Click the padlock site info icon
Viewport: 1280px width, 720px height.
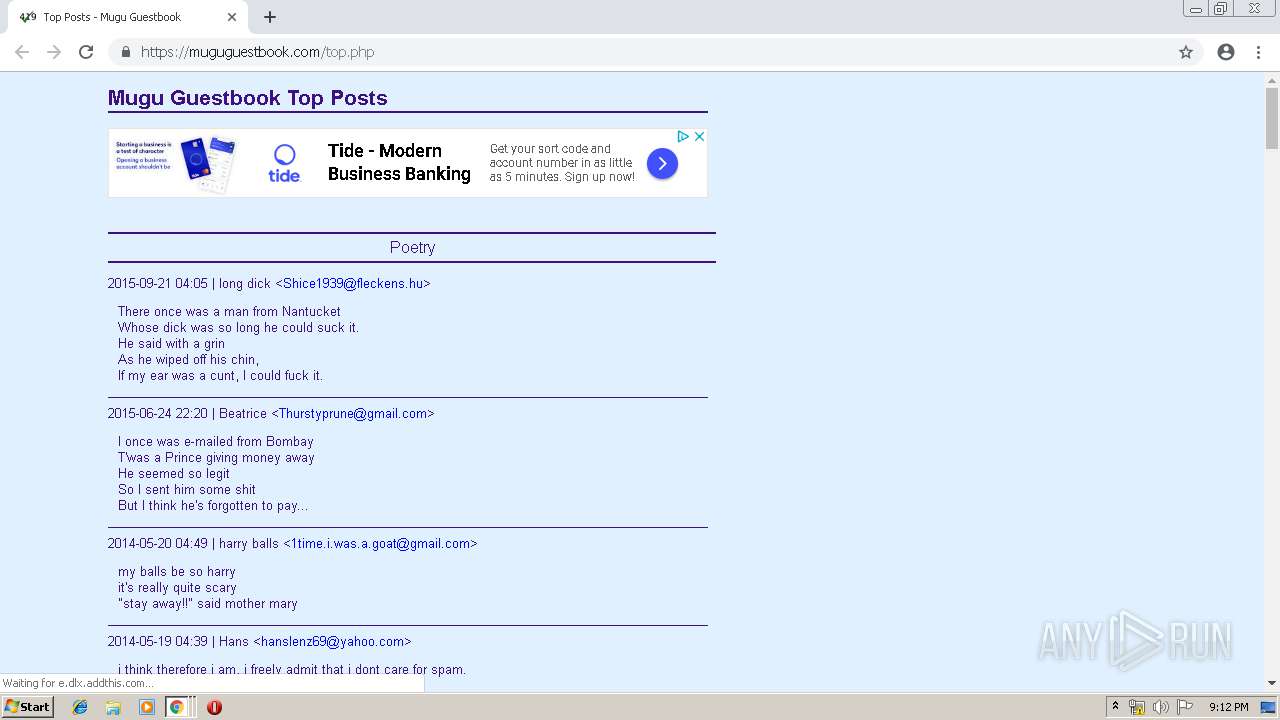(x=125, y=52)
